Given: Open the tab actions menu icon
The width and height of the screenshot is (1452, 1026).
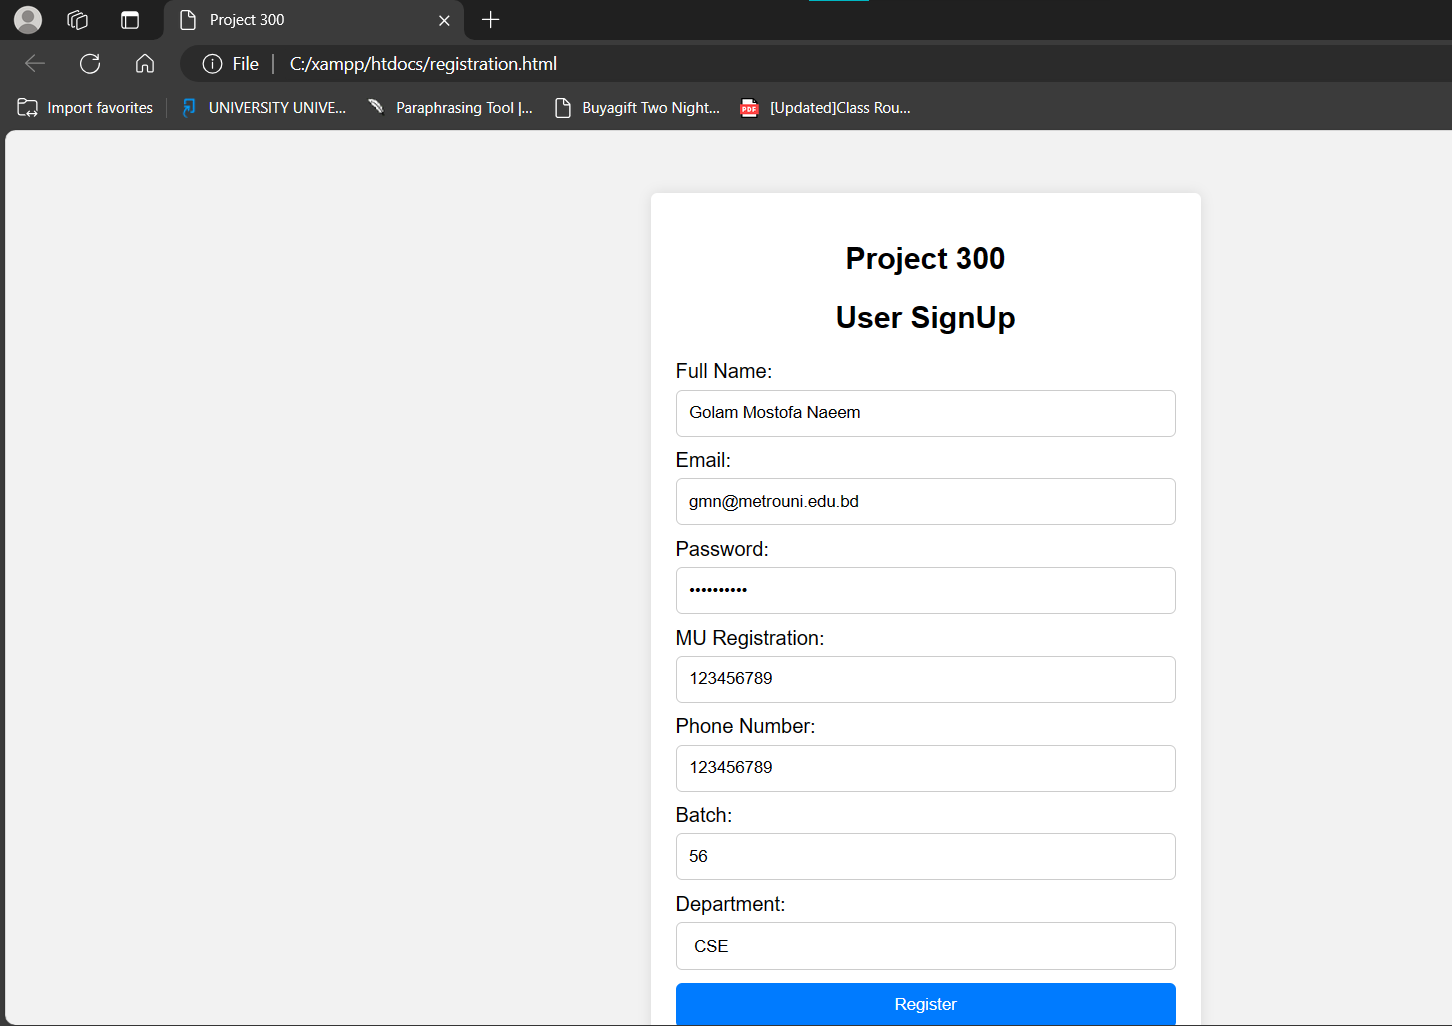Looking at the screenshot, I should (130, 20).
